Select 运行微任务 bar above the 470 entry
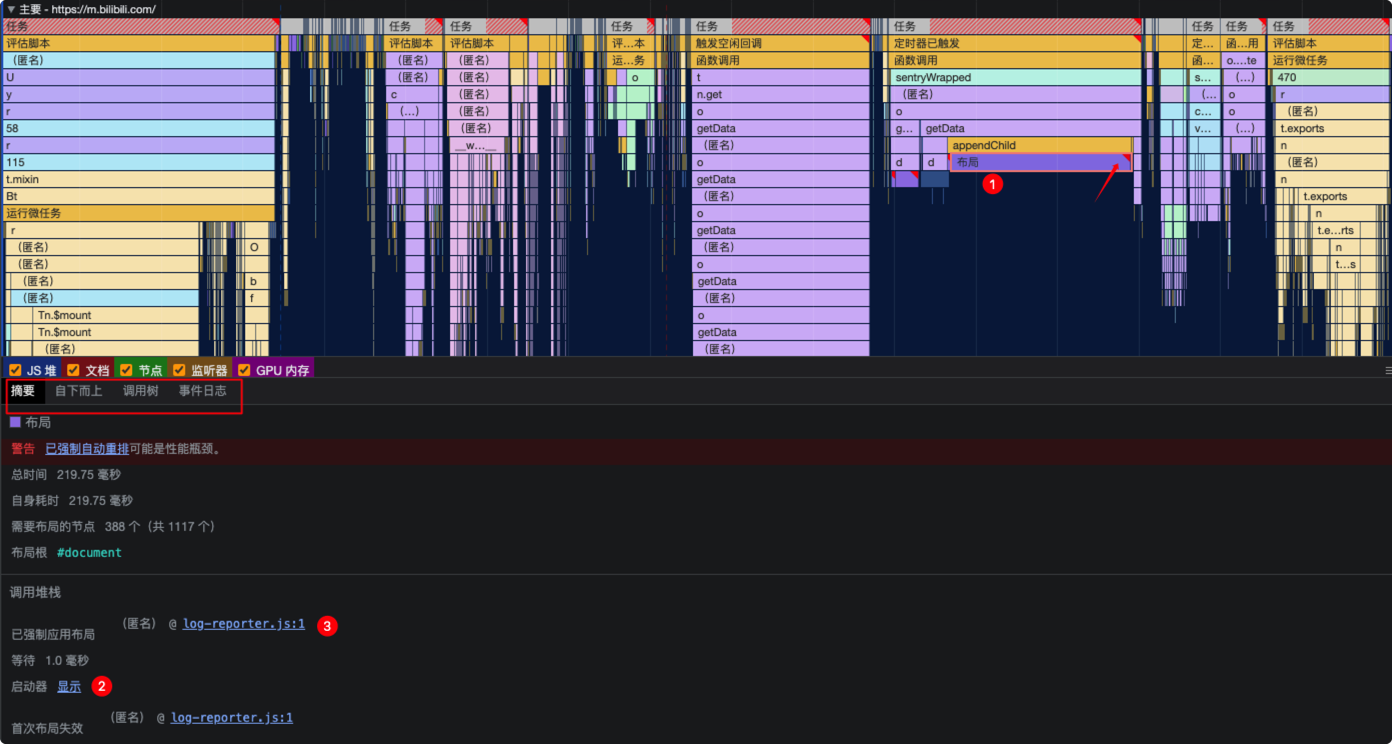Image resolution: width=1392 pixels, height=744 pixels. (x=1331, y=60)
